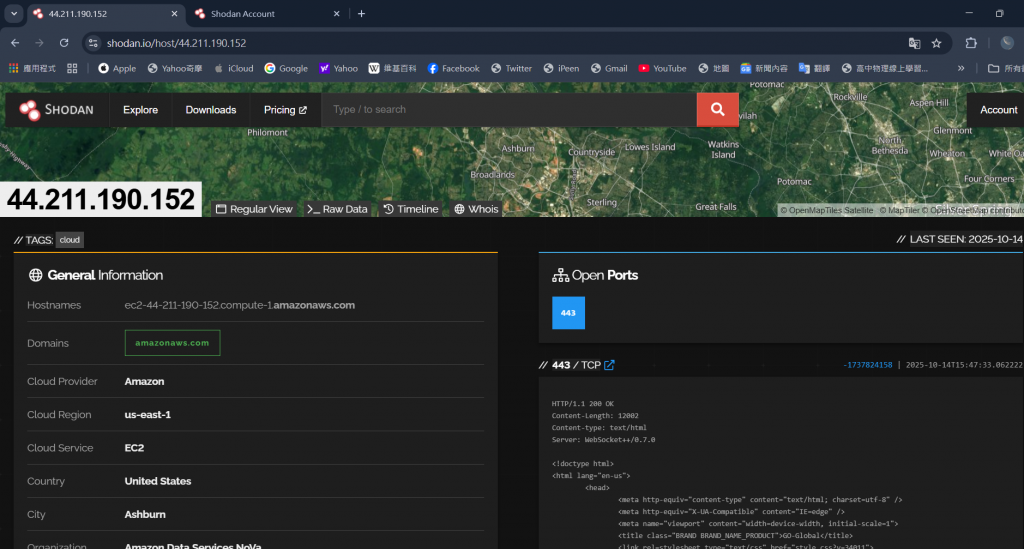Viewport: 1024px width, 549px height.
Task: Open the Facebook bookmark
Action: (x=453, y=68)
